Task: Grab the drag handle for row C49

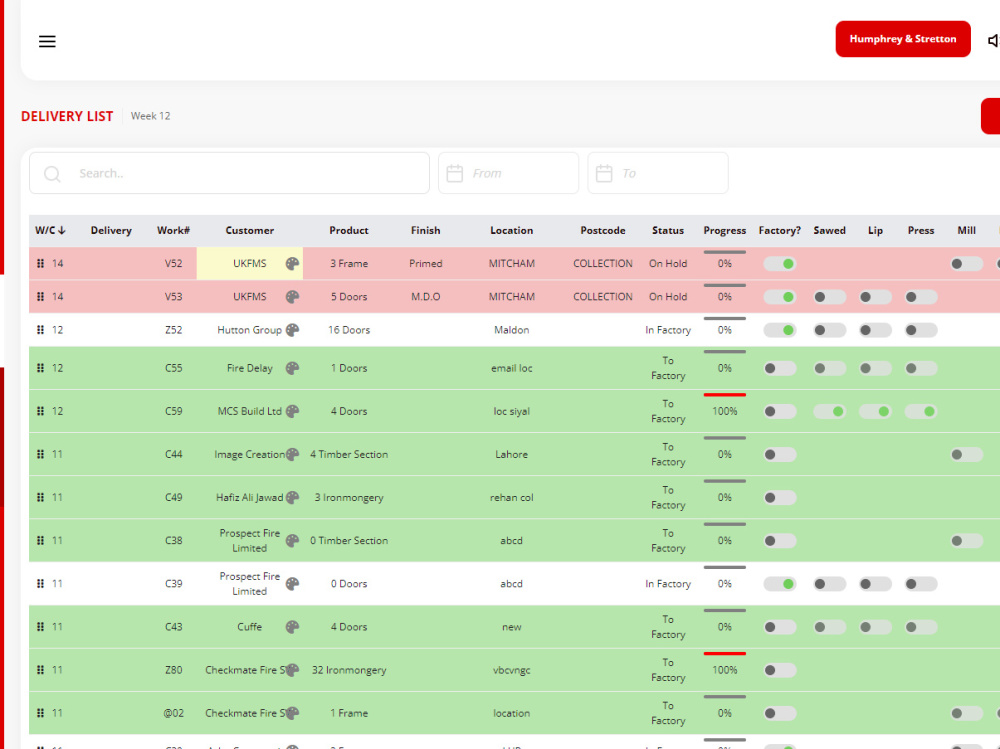Action: pos(40,498)
